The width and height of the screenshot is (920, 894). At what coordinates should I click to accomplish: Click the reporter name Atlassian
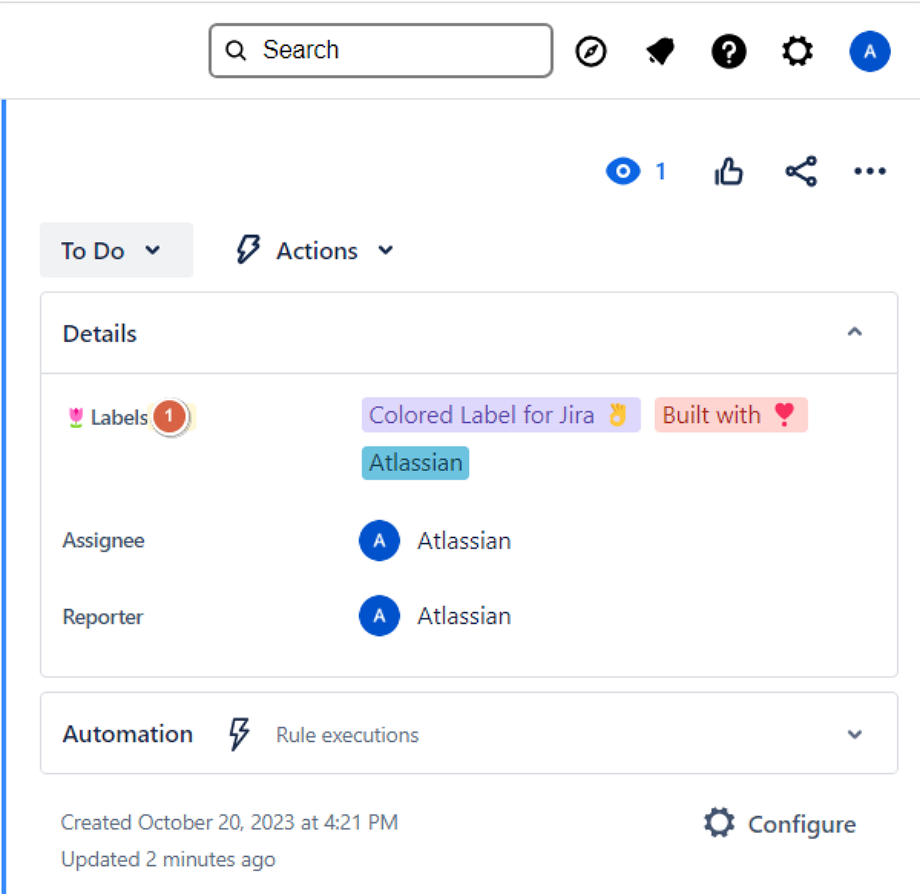tap(464, 616)
